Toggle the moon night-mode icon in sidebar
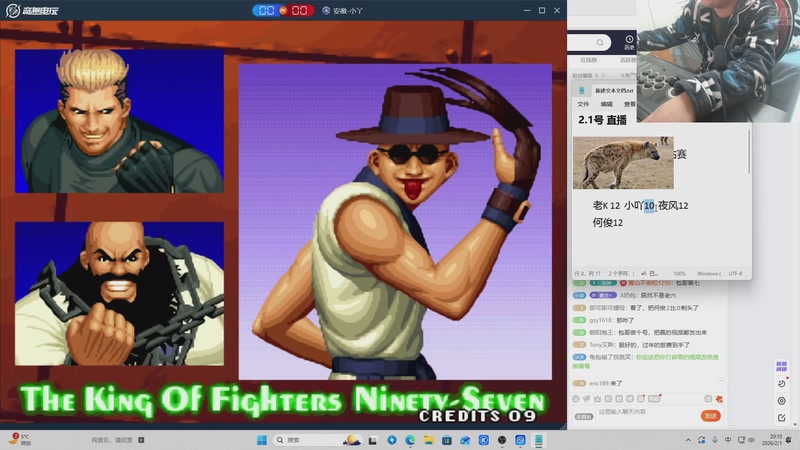This screenshot has height=450, width=800. [782, 383]
